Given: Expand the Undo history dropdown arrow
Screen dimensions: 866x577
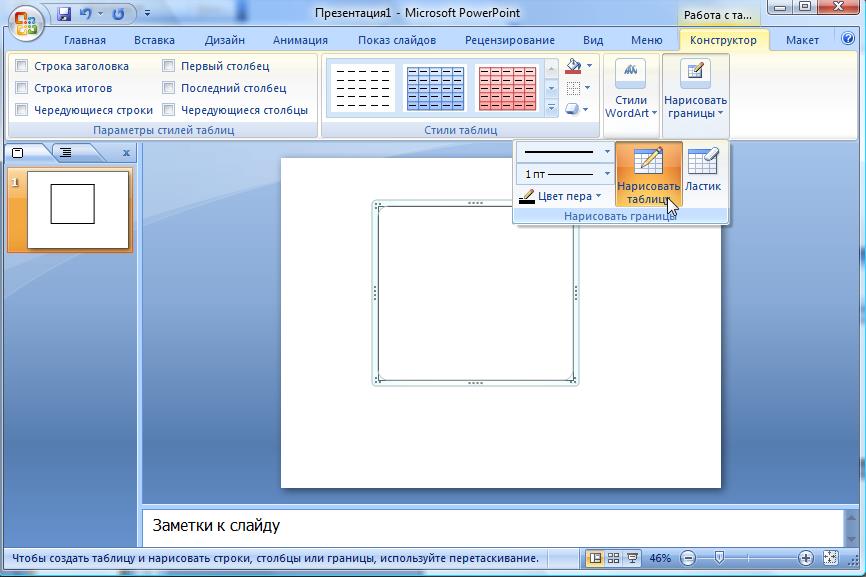Looking at the screenshot, I should pos(101,14).
